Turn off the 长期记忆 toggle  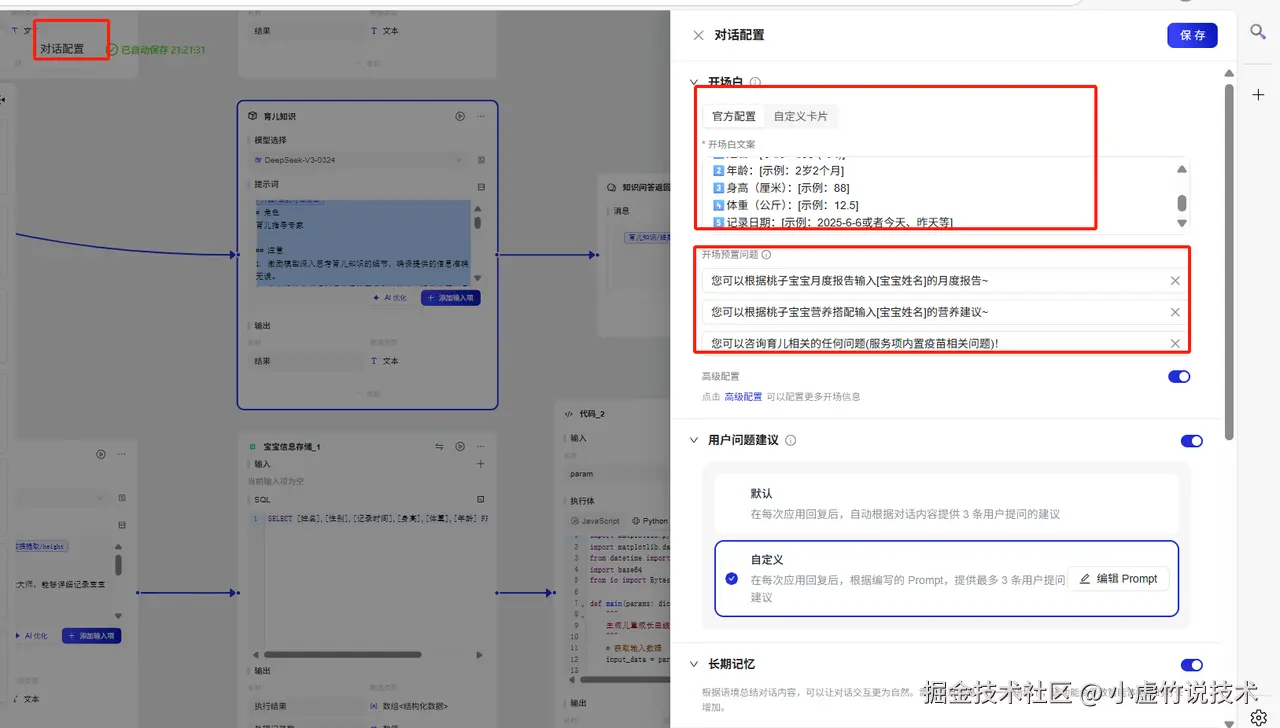click(x=1191, y=665)
